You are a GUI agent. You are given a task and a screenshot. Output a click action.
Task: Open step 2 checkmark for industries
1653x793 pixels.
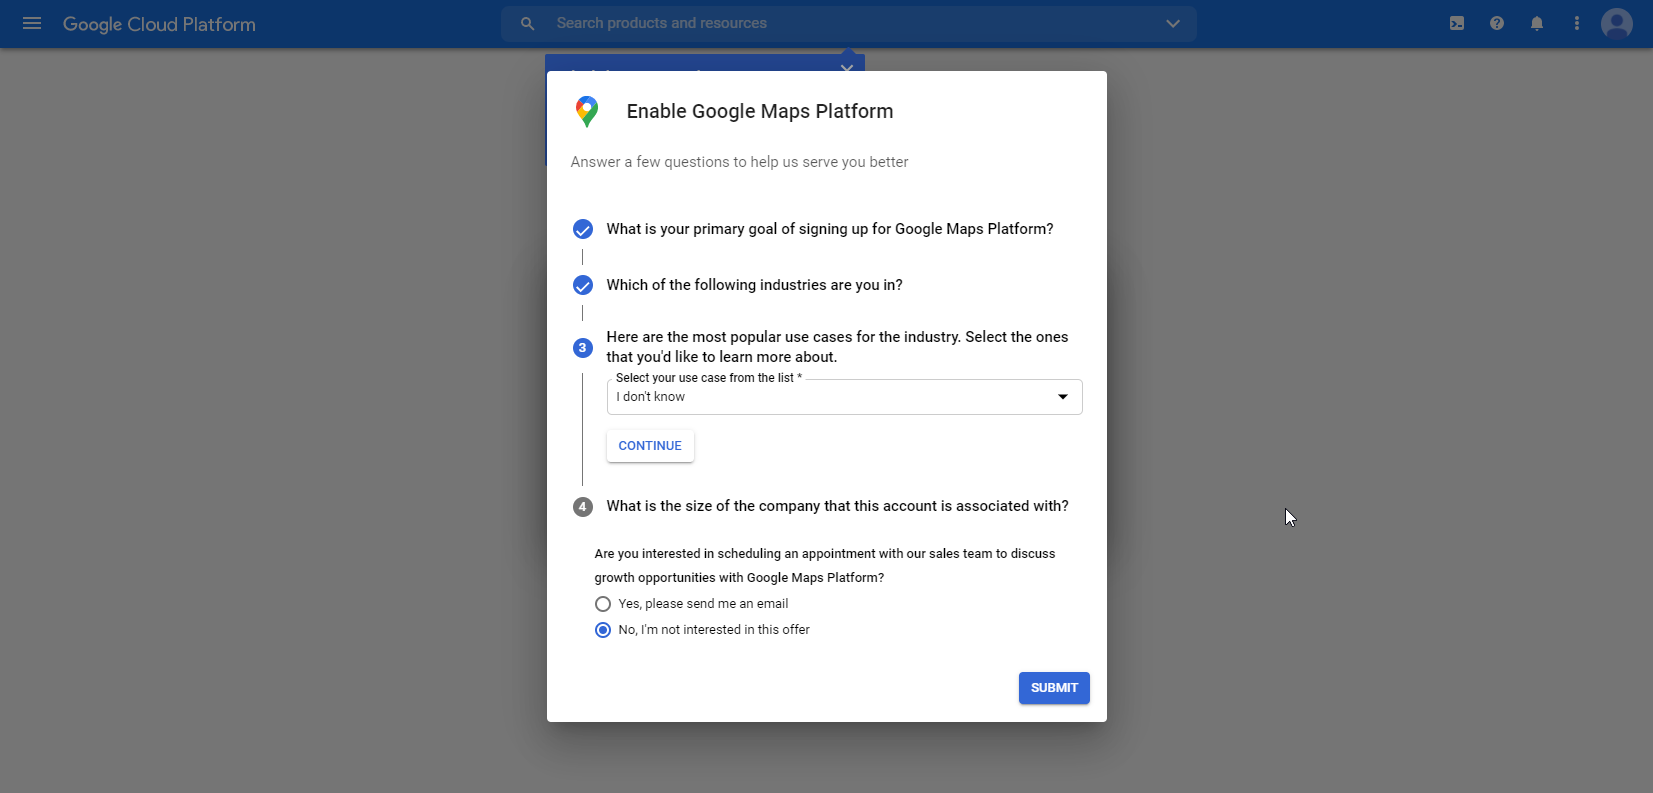(583, 285)
